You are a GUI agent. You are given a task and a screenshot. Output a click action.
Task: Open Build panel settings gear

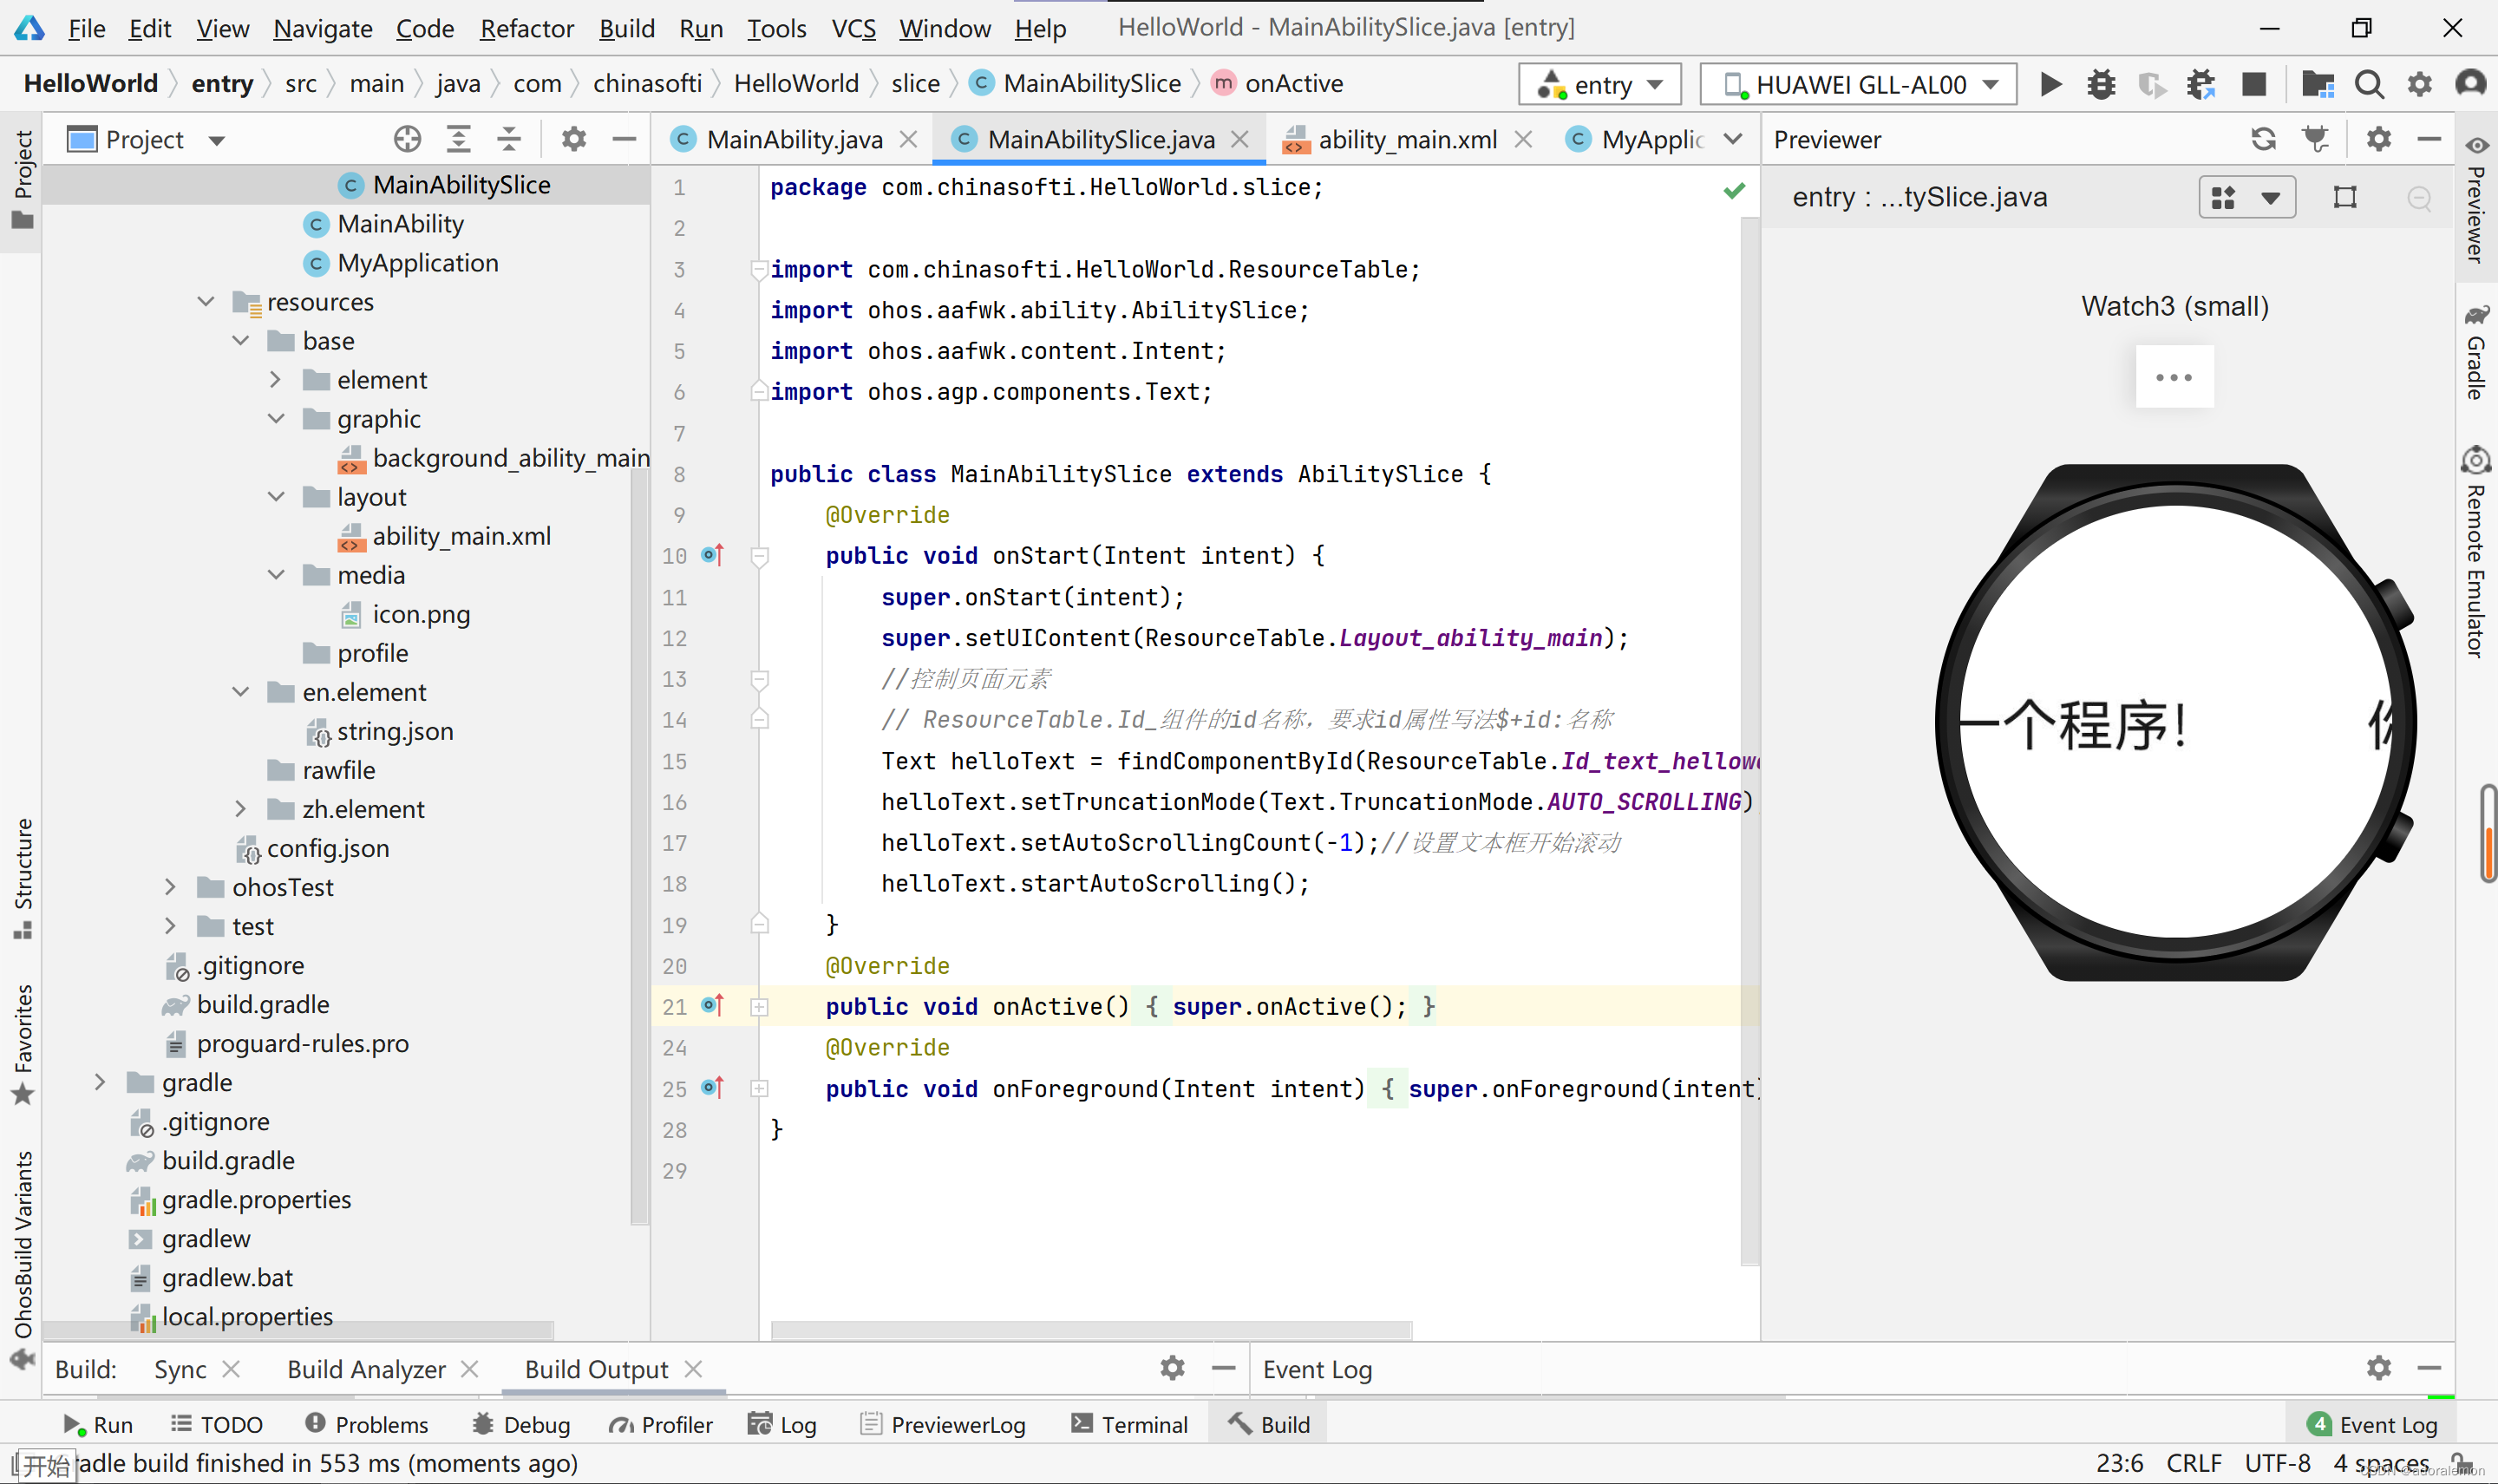pos(1172,1367)
